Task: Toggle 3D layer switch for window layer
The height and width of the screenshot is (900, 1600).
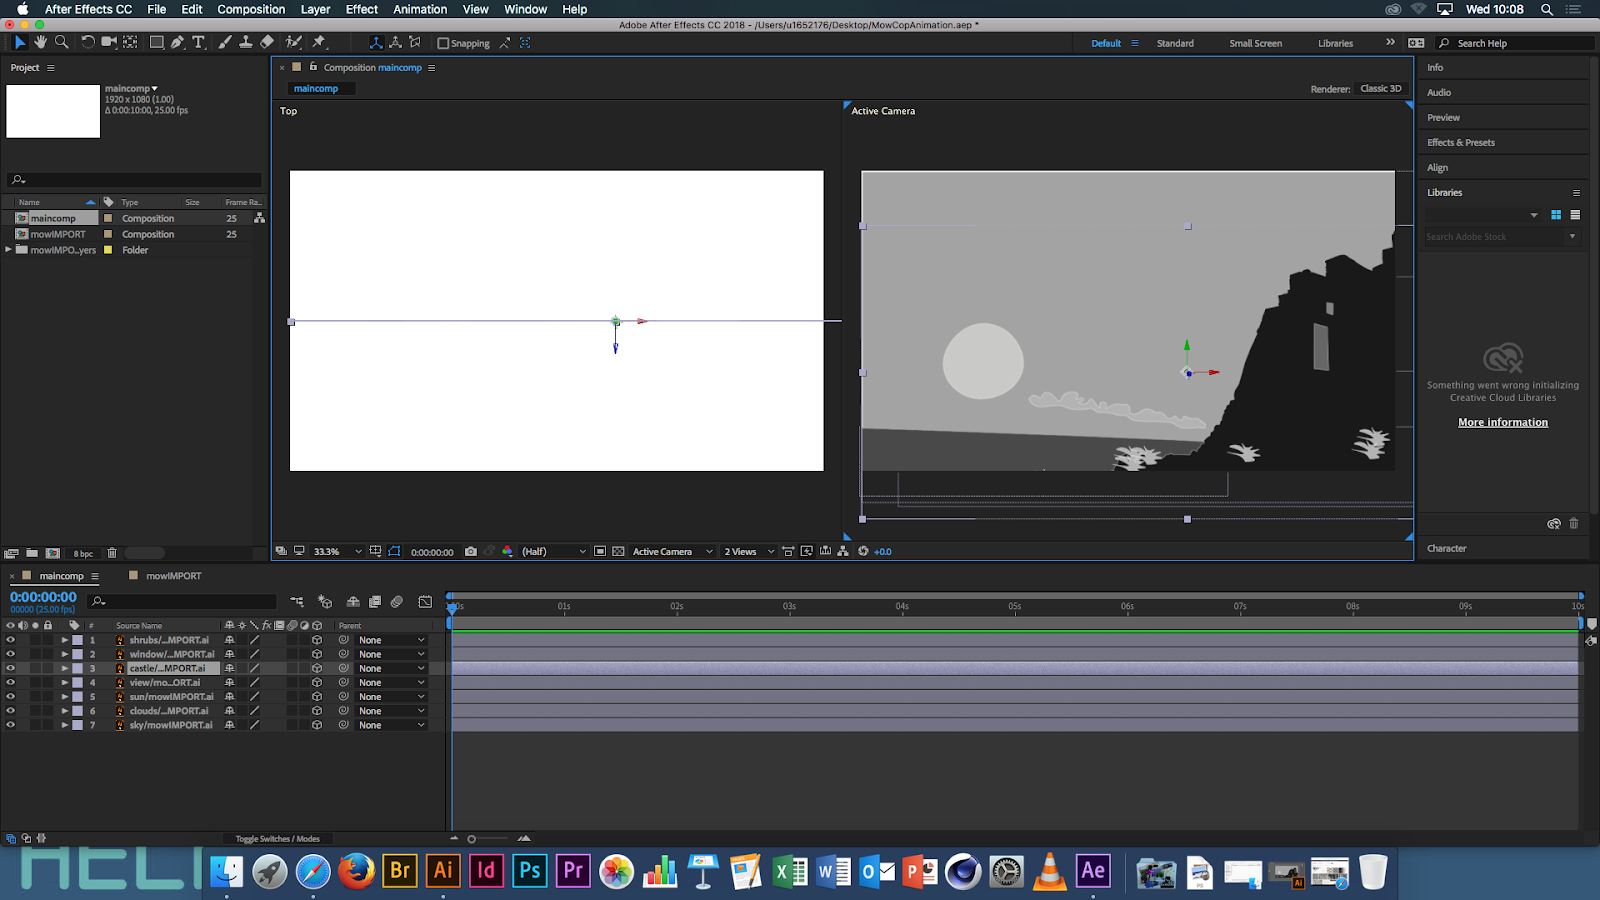Action: (x=317, y=654)
